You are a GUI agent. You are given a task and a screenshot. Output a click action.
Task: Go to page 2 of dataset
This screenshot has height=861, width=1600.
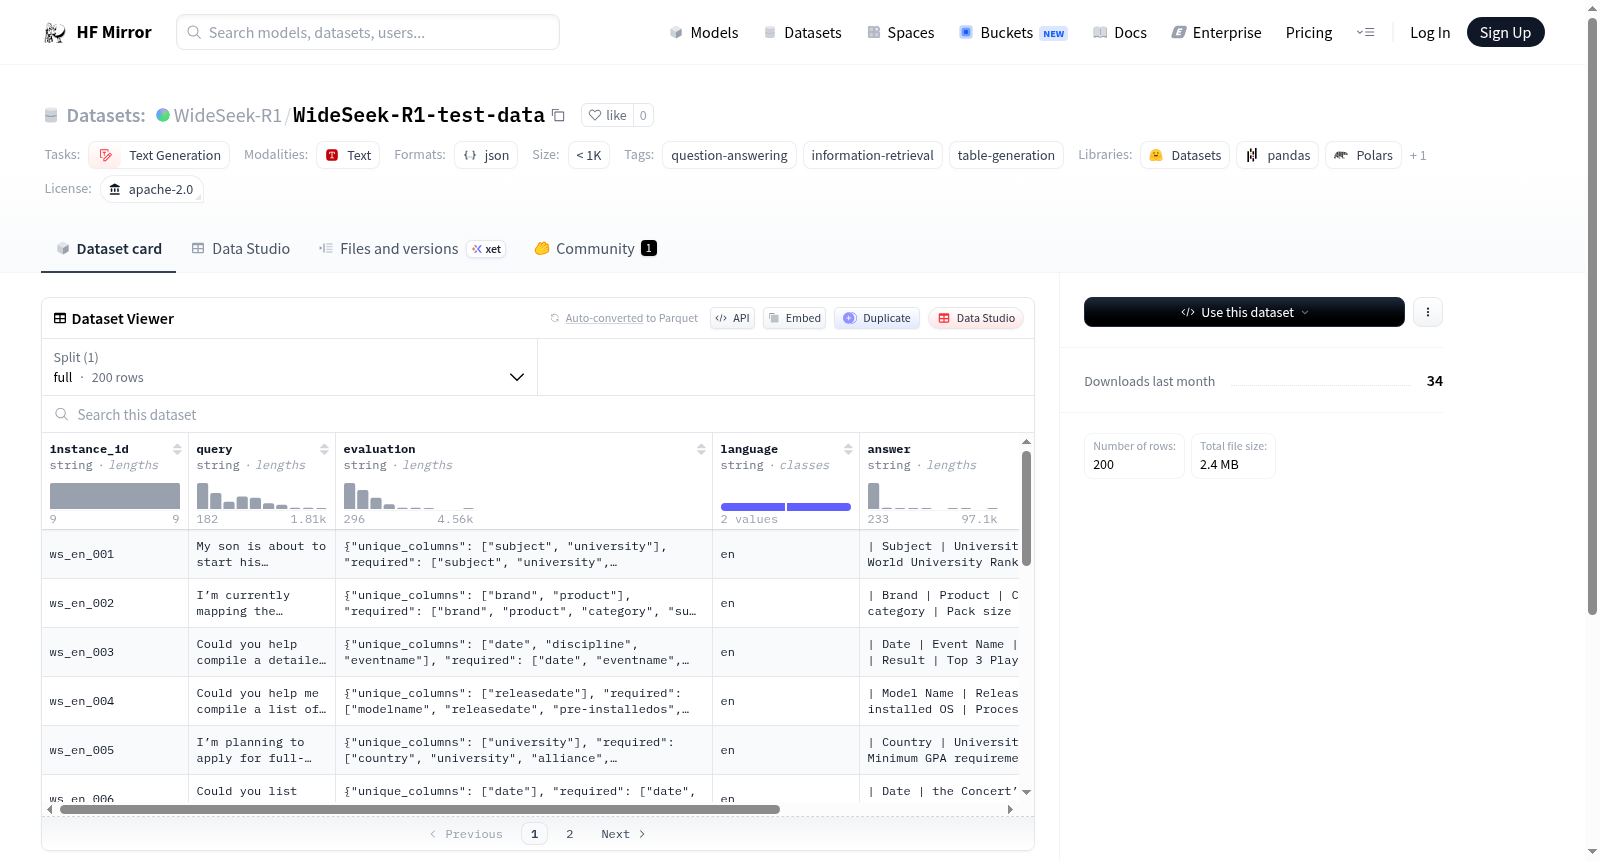point(570,834)
